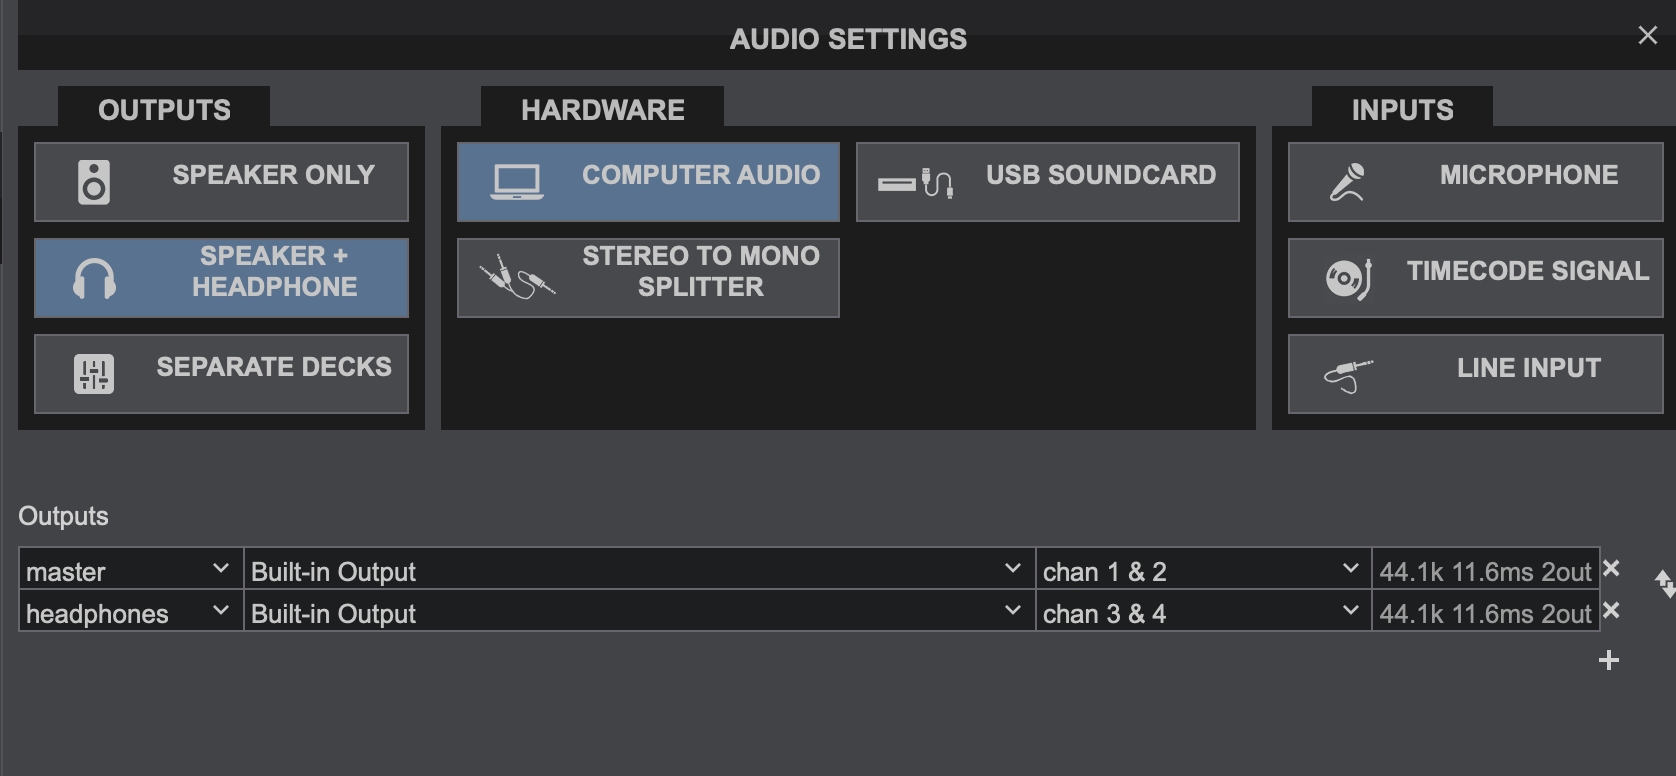Open the master output dropdown
This screenshot has width=1676, height=776.
coord(128,570)
